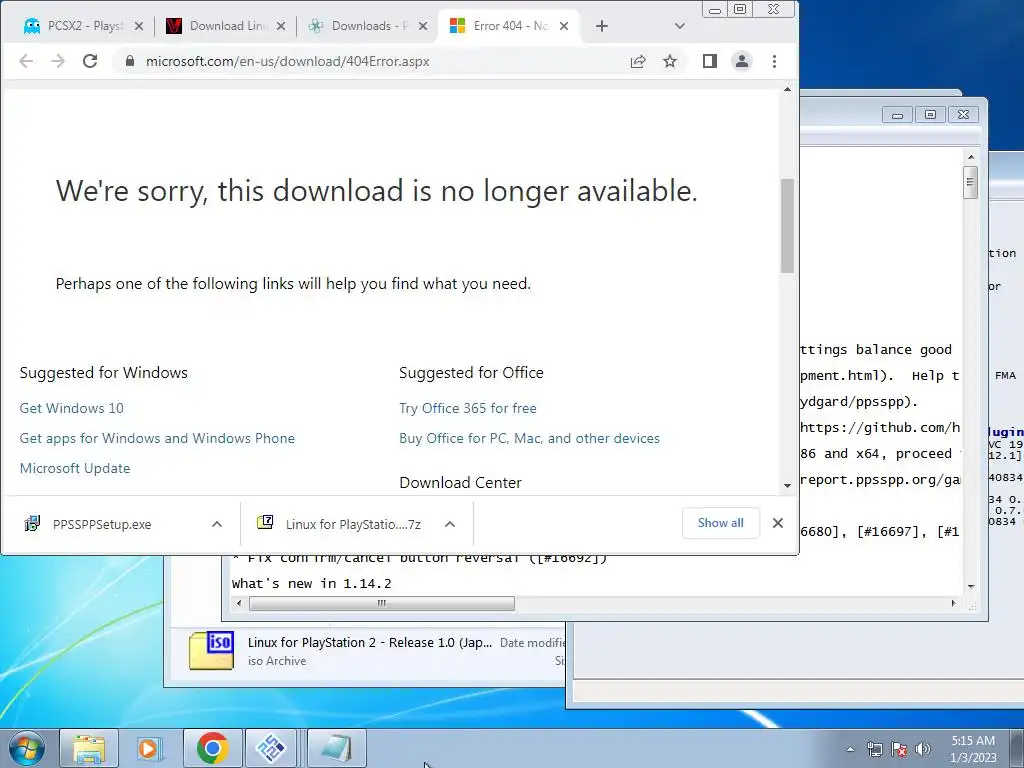Click horizontal scrollbar in changelog window

[382, 603]
